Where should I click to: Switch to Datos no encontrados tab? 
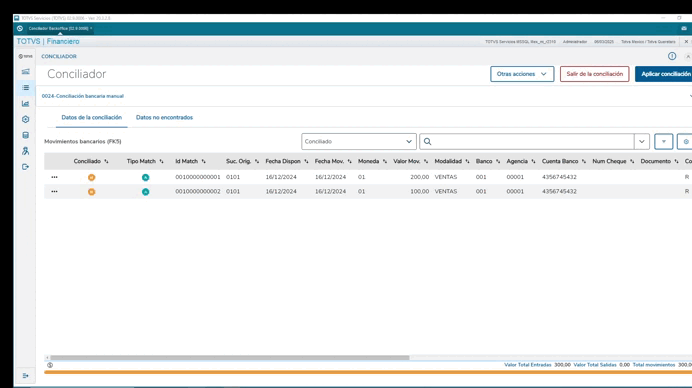(164, 117)
